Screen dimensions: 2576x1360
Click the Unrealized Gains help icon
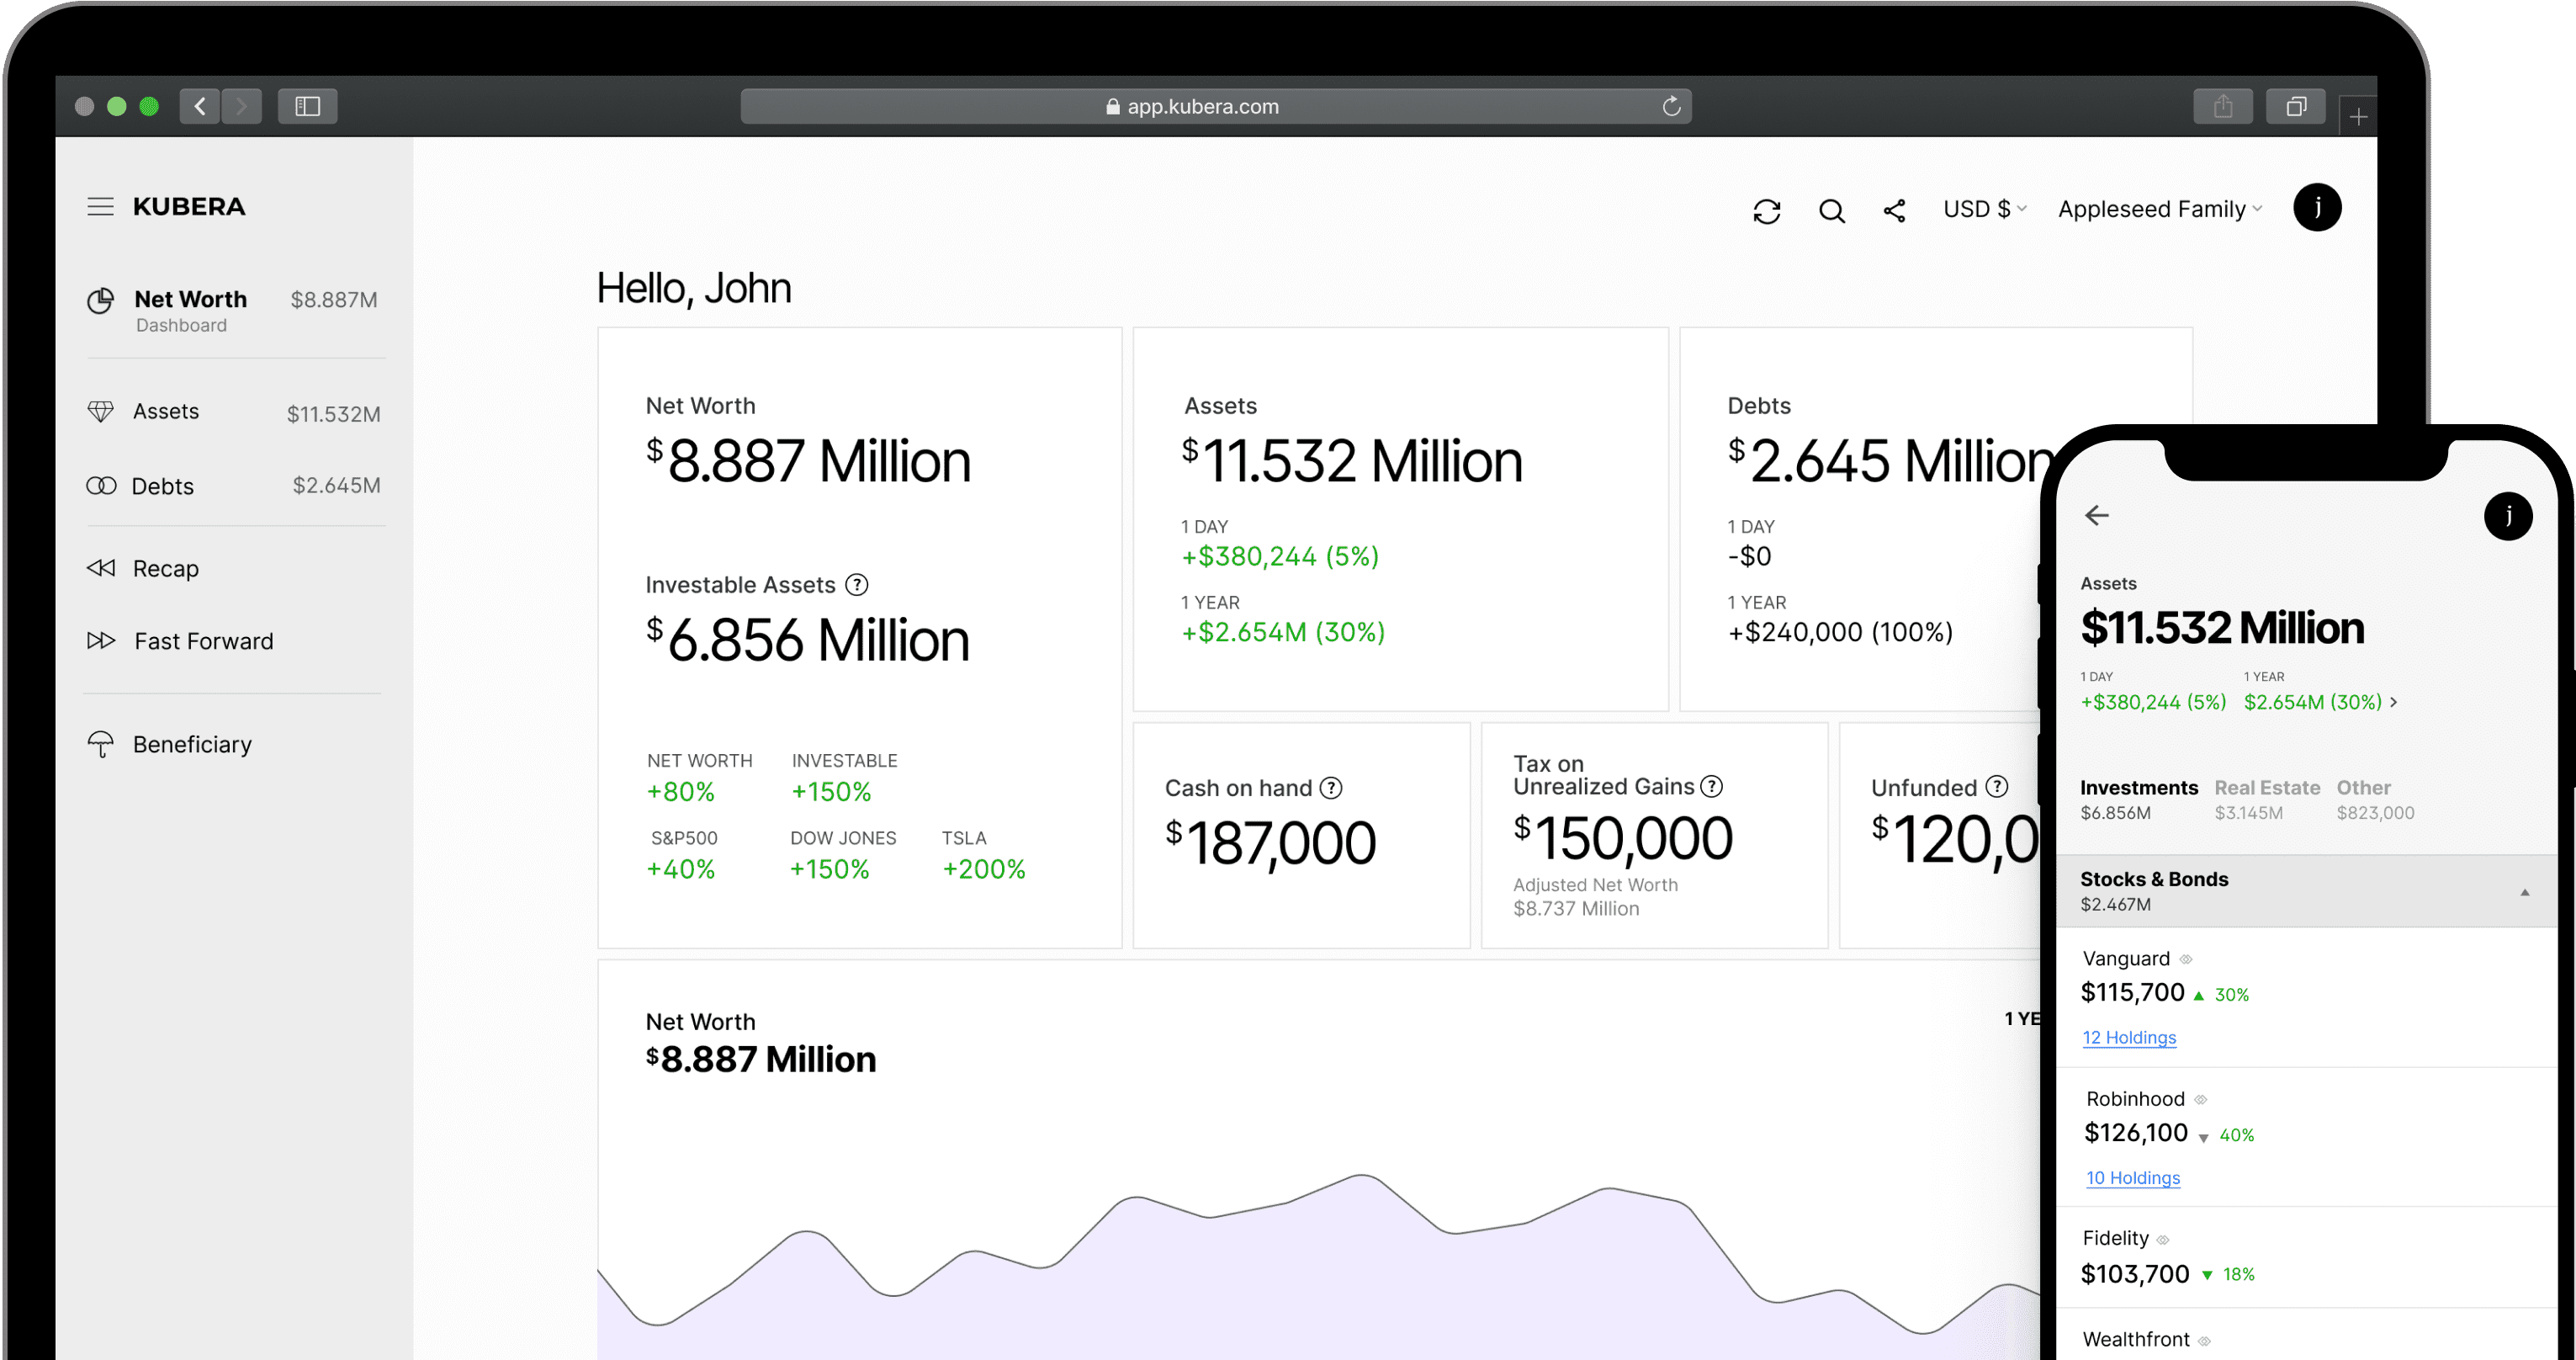pos(1712,787)
